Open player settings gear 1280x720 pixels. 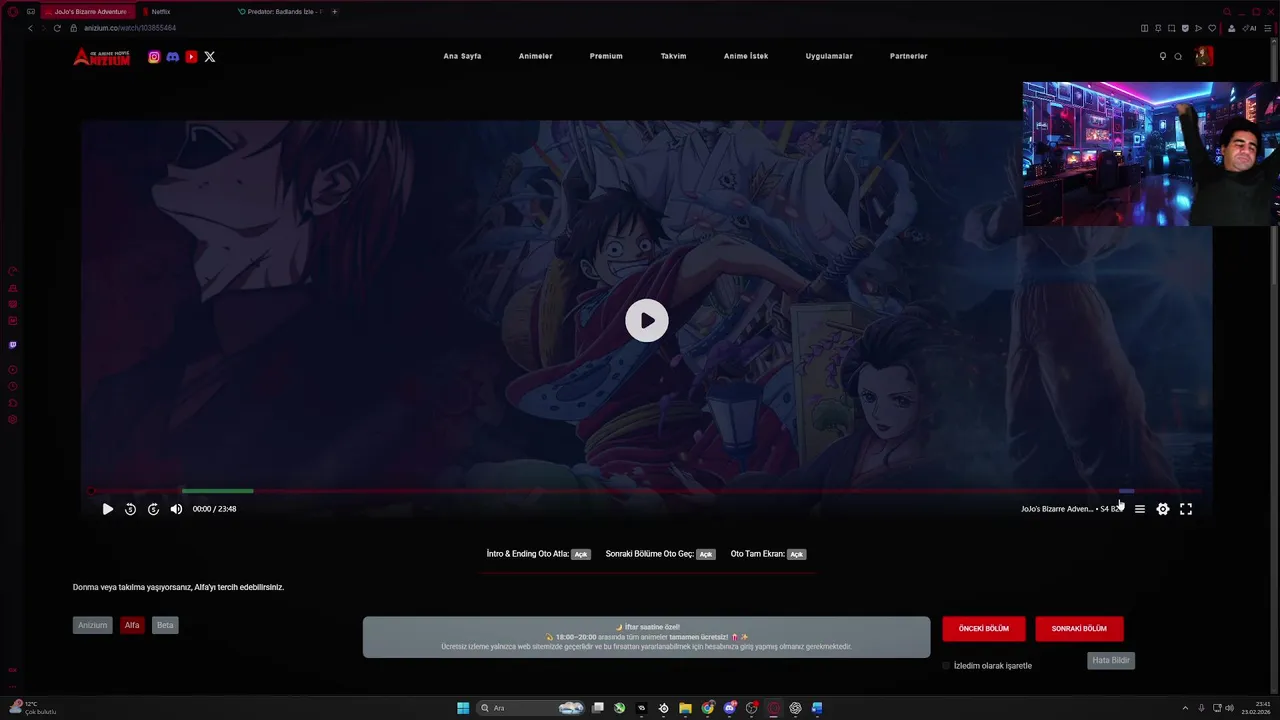pos(1162,509)
